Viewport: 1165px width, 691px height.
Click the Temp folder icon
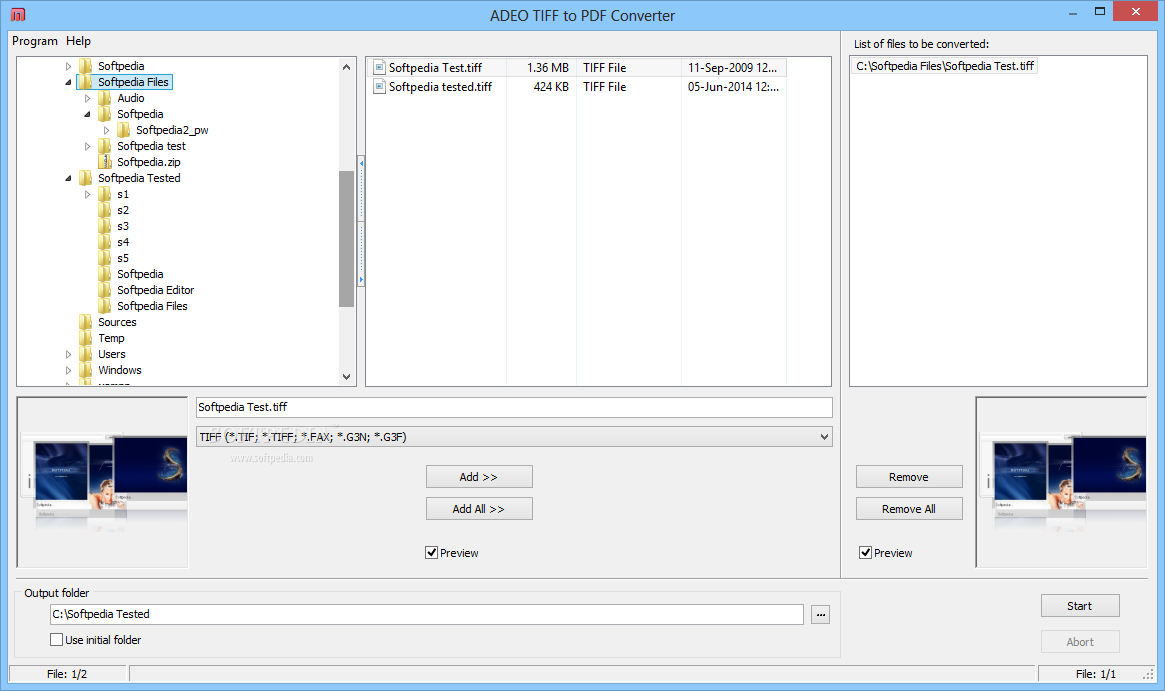[85, 338]
